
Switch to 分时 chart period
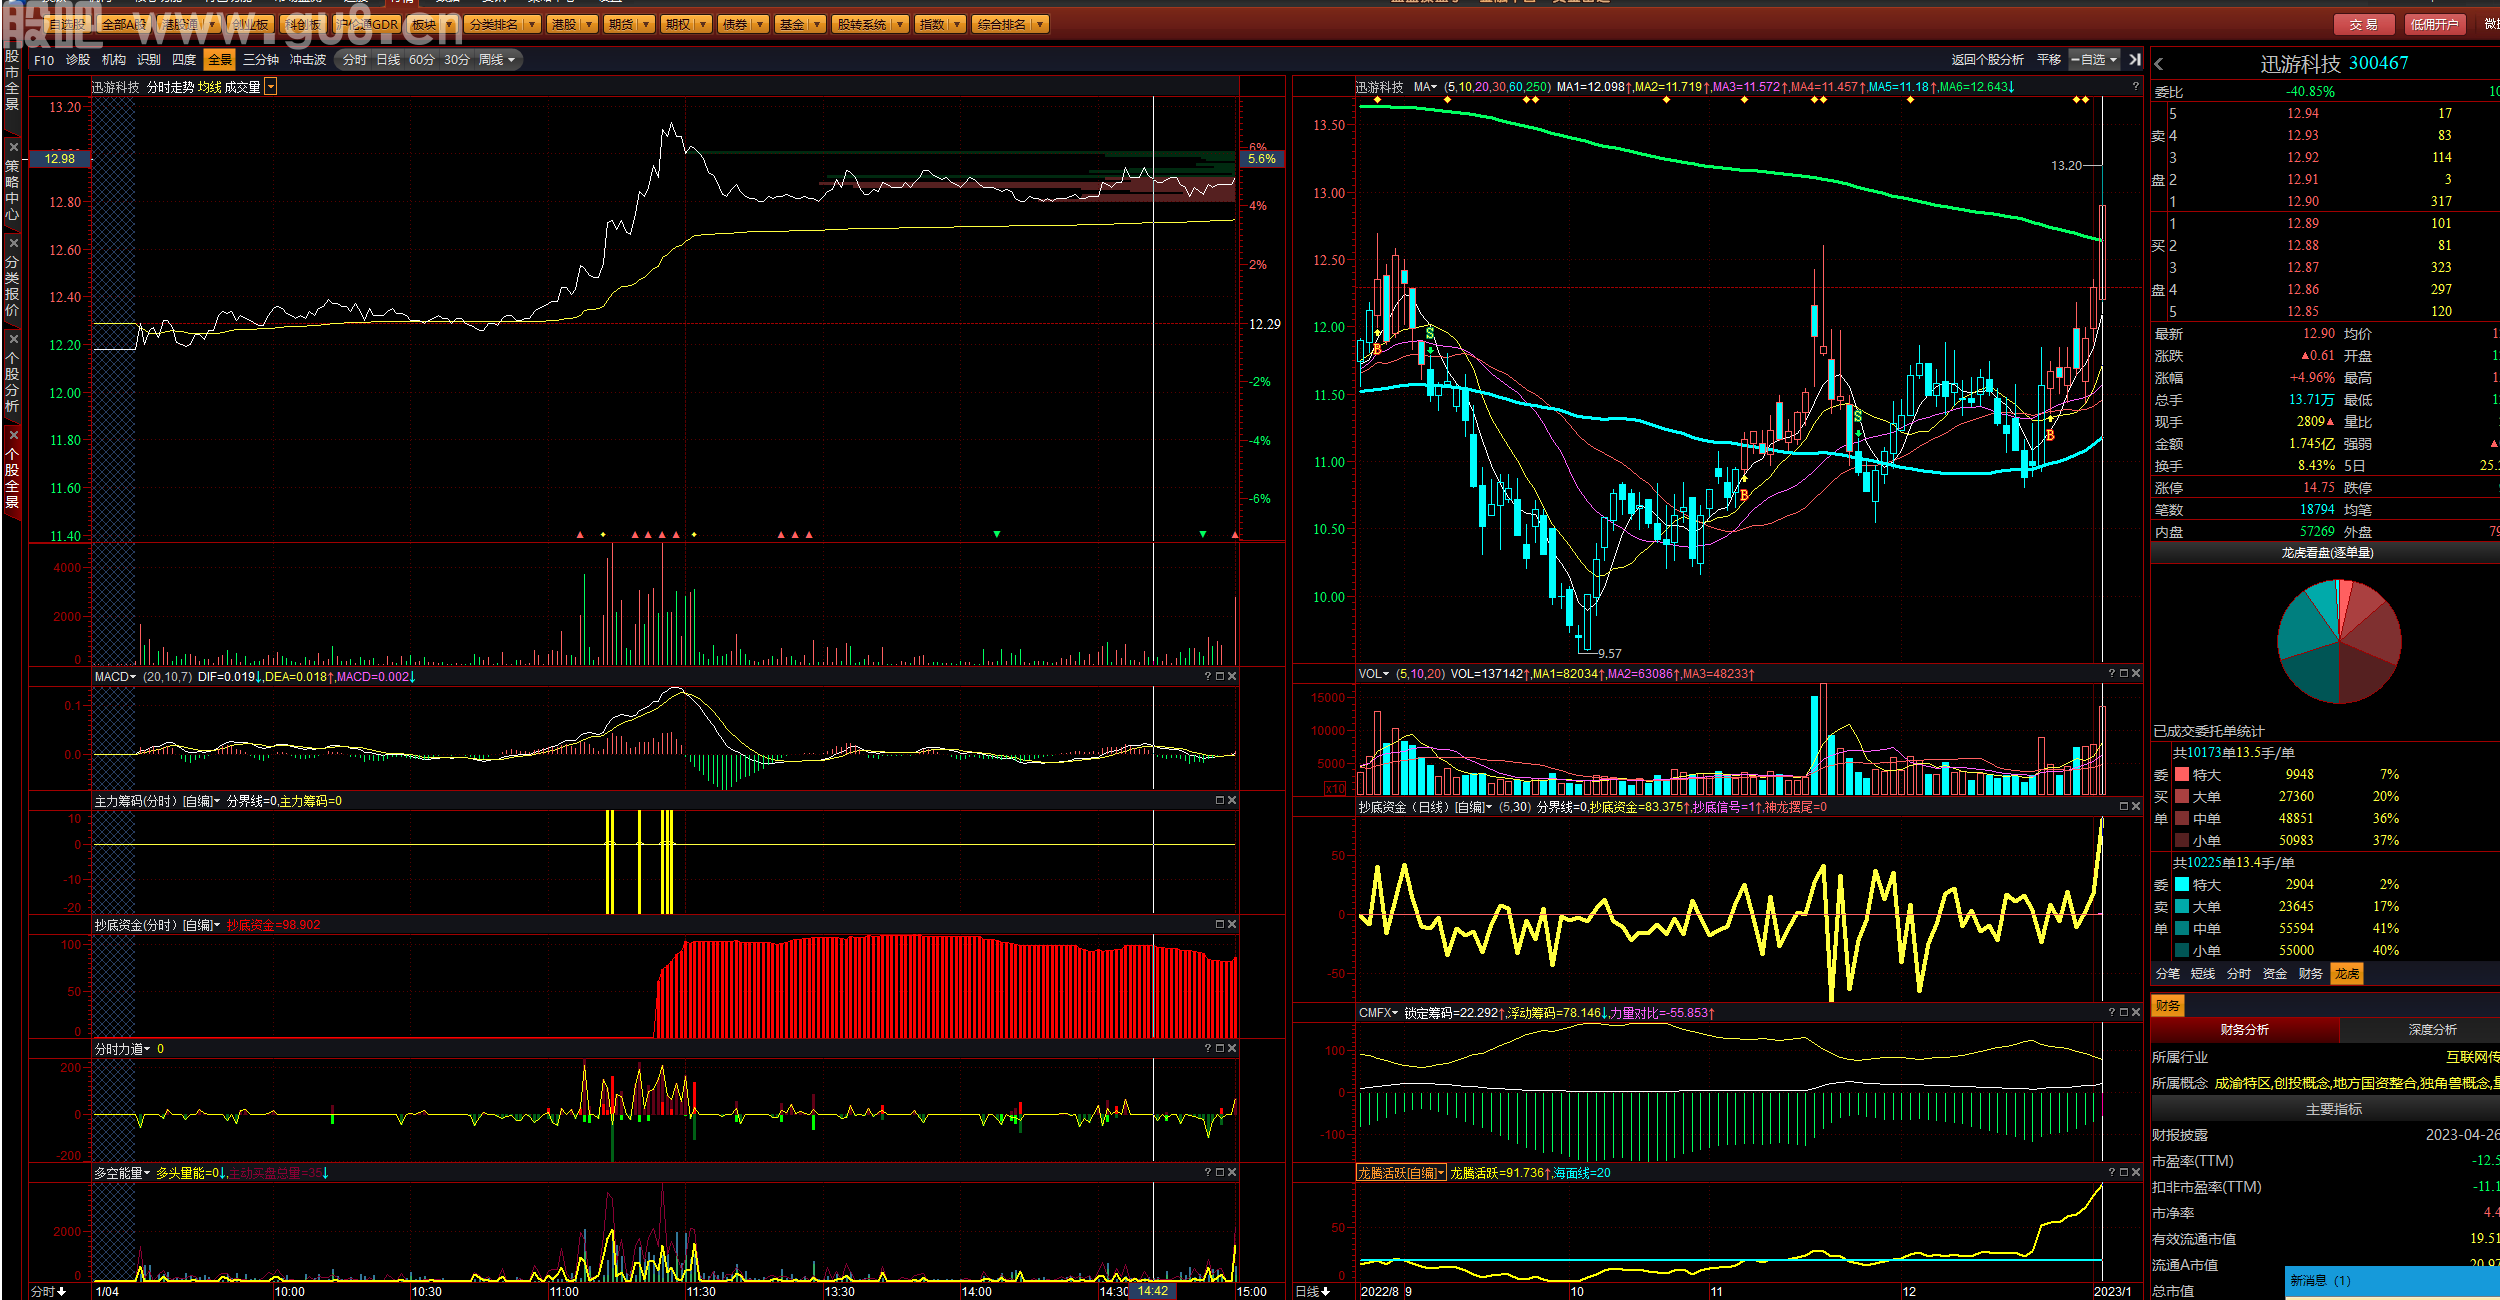point(355,60)
